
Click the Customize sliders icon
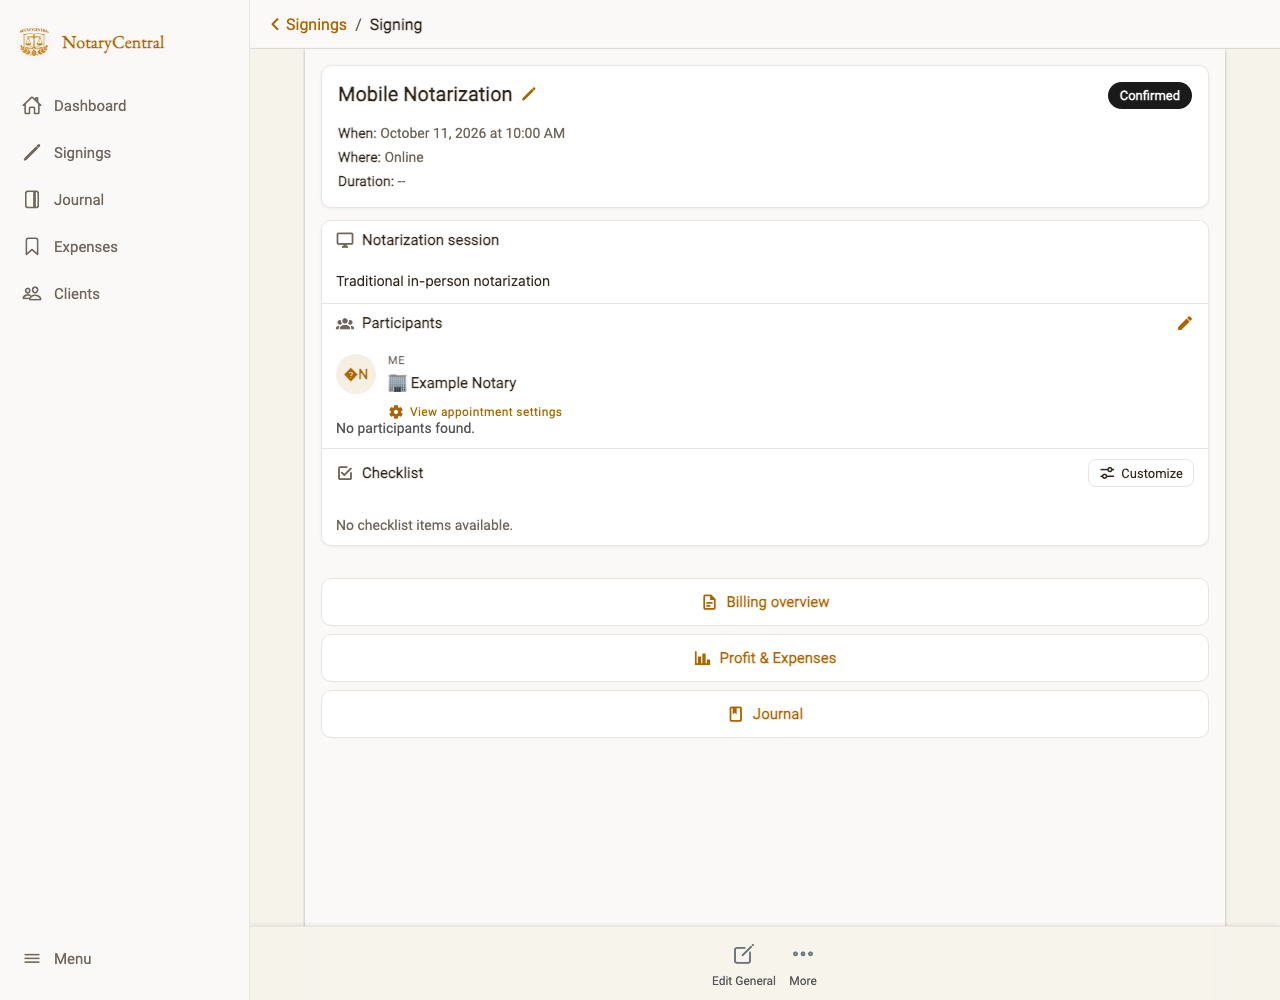[x=1107, y=473]
